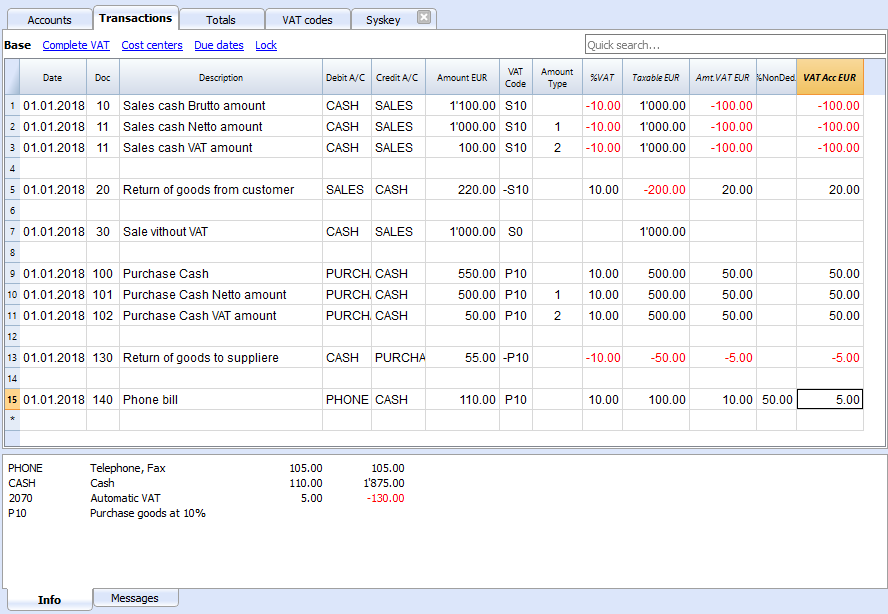Click the S0 VAT code cell

click(515, 232)
